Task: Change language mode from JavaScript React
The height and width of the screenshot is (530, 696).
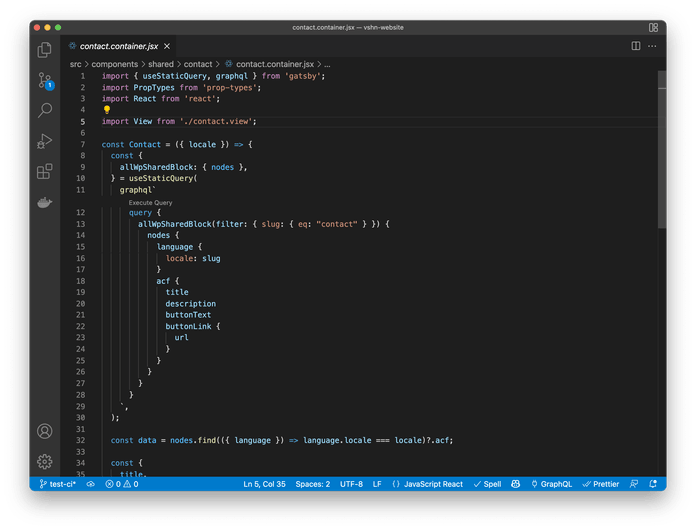Action: click(427, 484)
